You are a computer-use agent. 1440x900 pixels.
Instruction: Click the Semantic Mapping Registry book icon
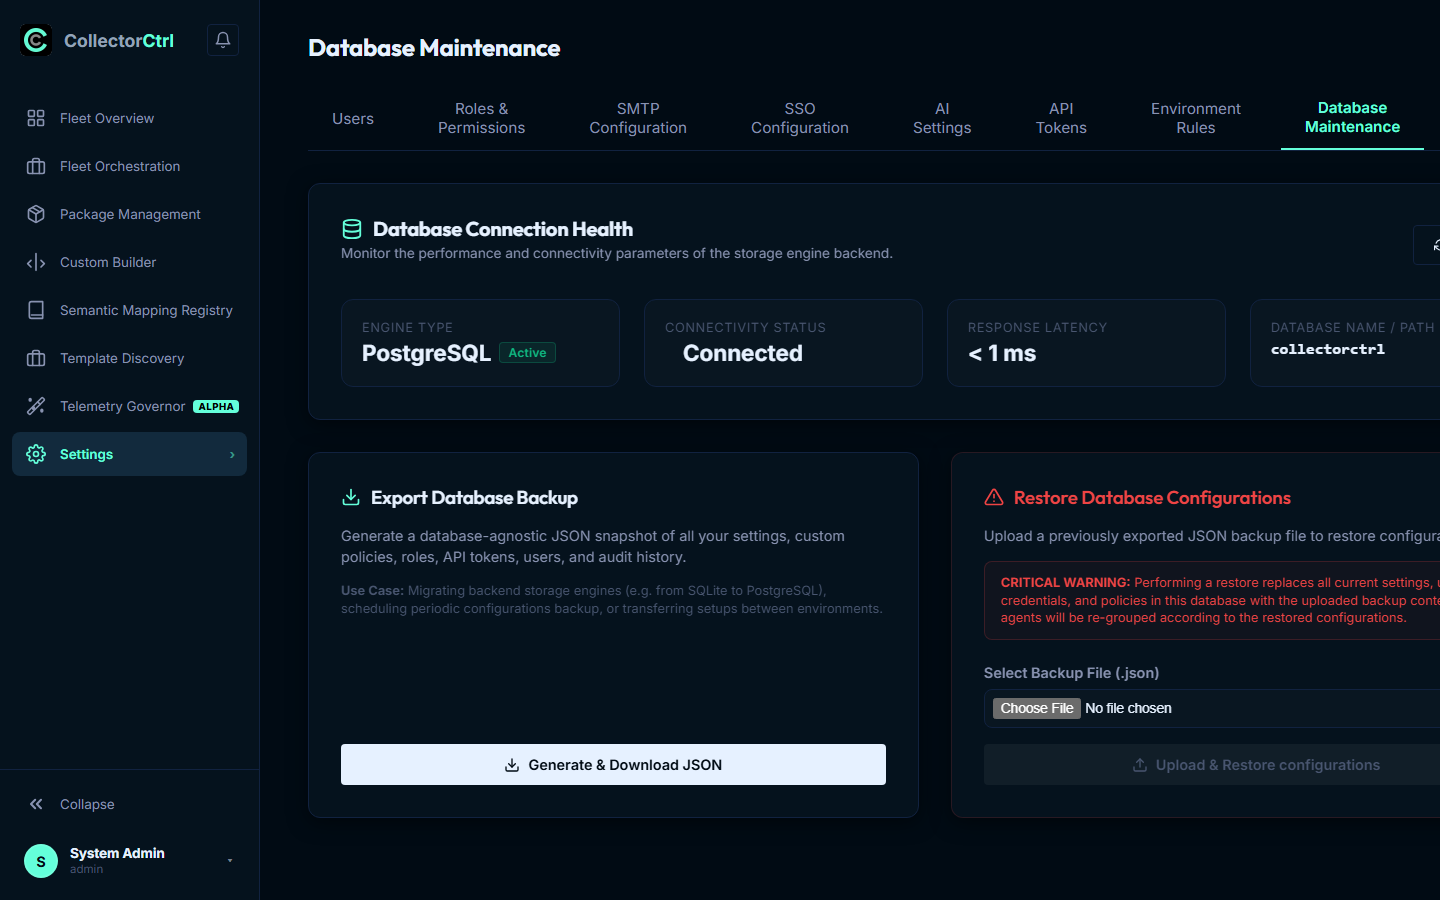coord(36,310)
